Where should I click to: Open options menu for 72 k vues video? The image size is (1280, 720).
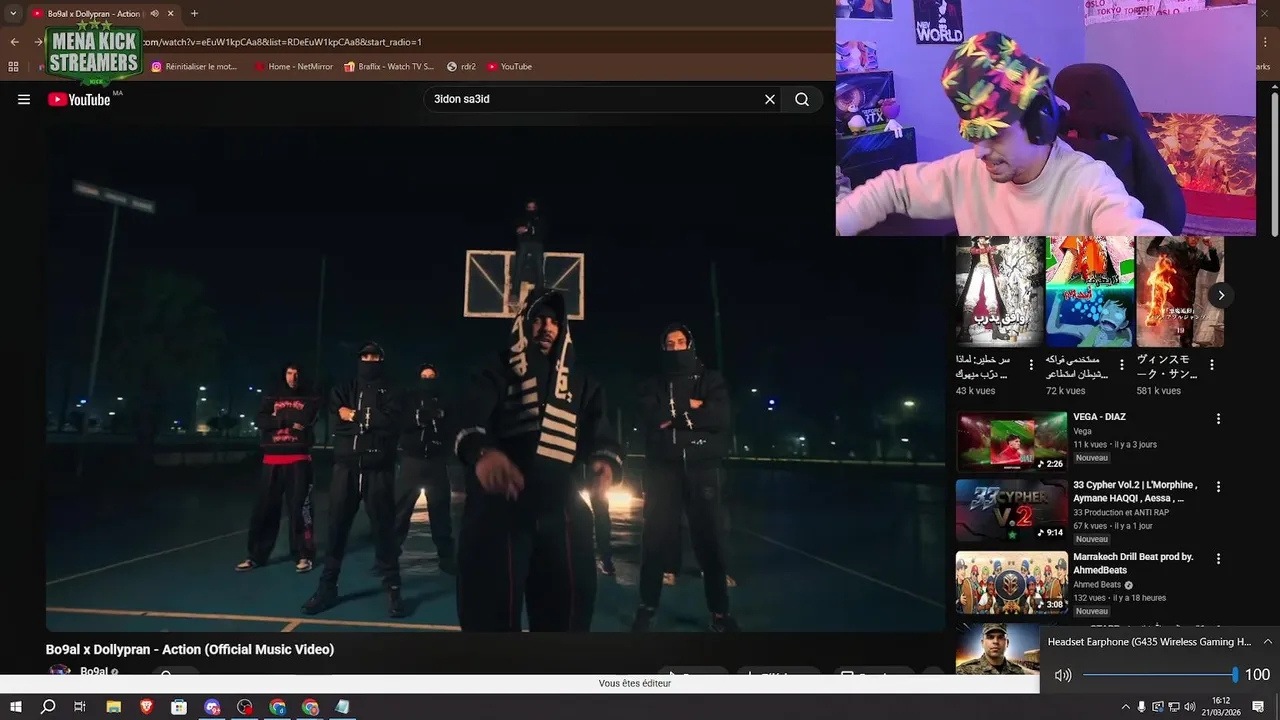point(1121,365)
